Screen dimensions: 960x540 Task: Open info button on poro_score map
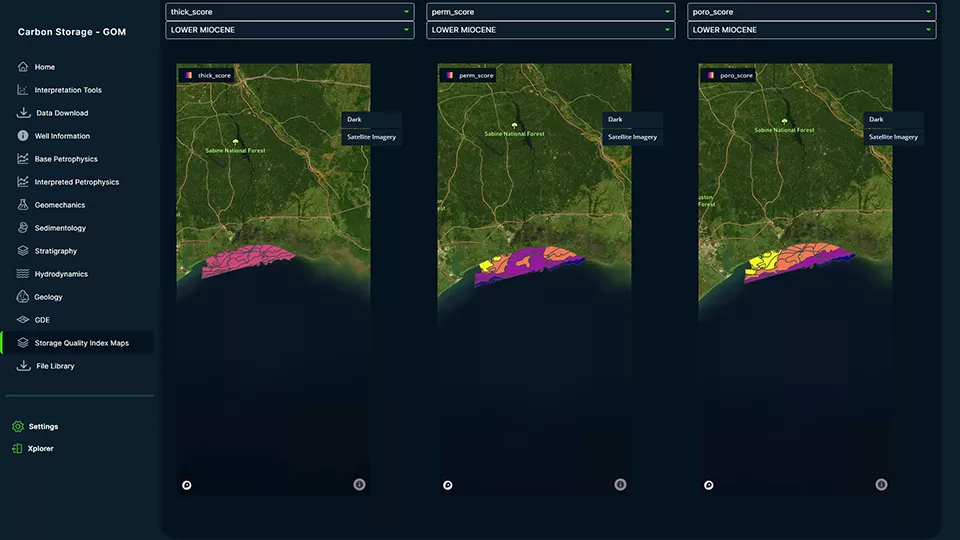pyautogui.click(x=881, y=485)
